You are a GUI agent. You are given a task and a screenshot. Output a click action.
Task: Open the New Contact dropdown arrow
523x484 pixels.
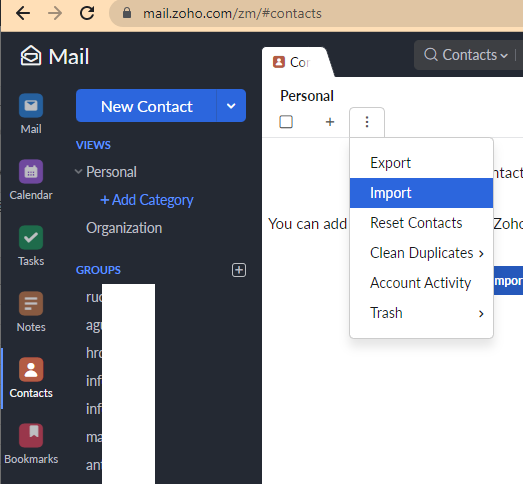tap(231, 106)
